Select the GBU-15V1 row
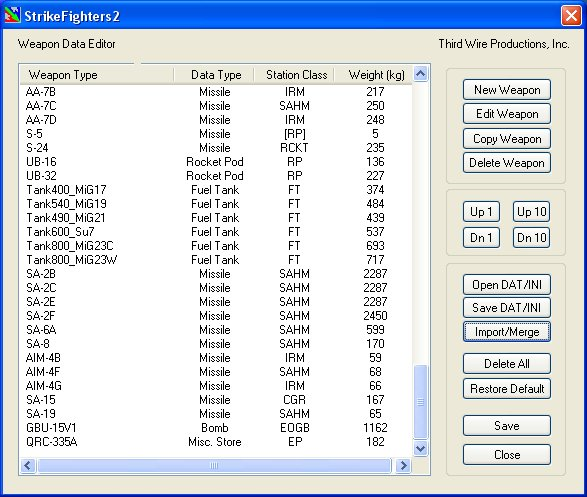 tap(216, 428)
